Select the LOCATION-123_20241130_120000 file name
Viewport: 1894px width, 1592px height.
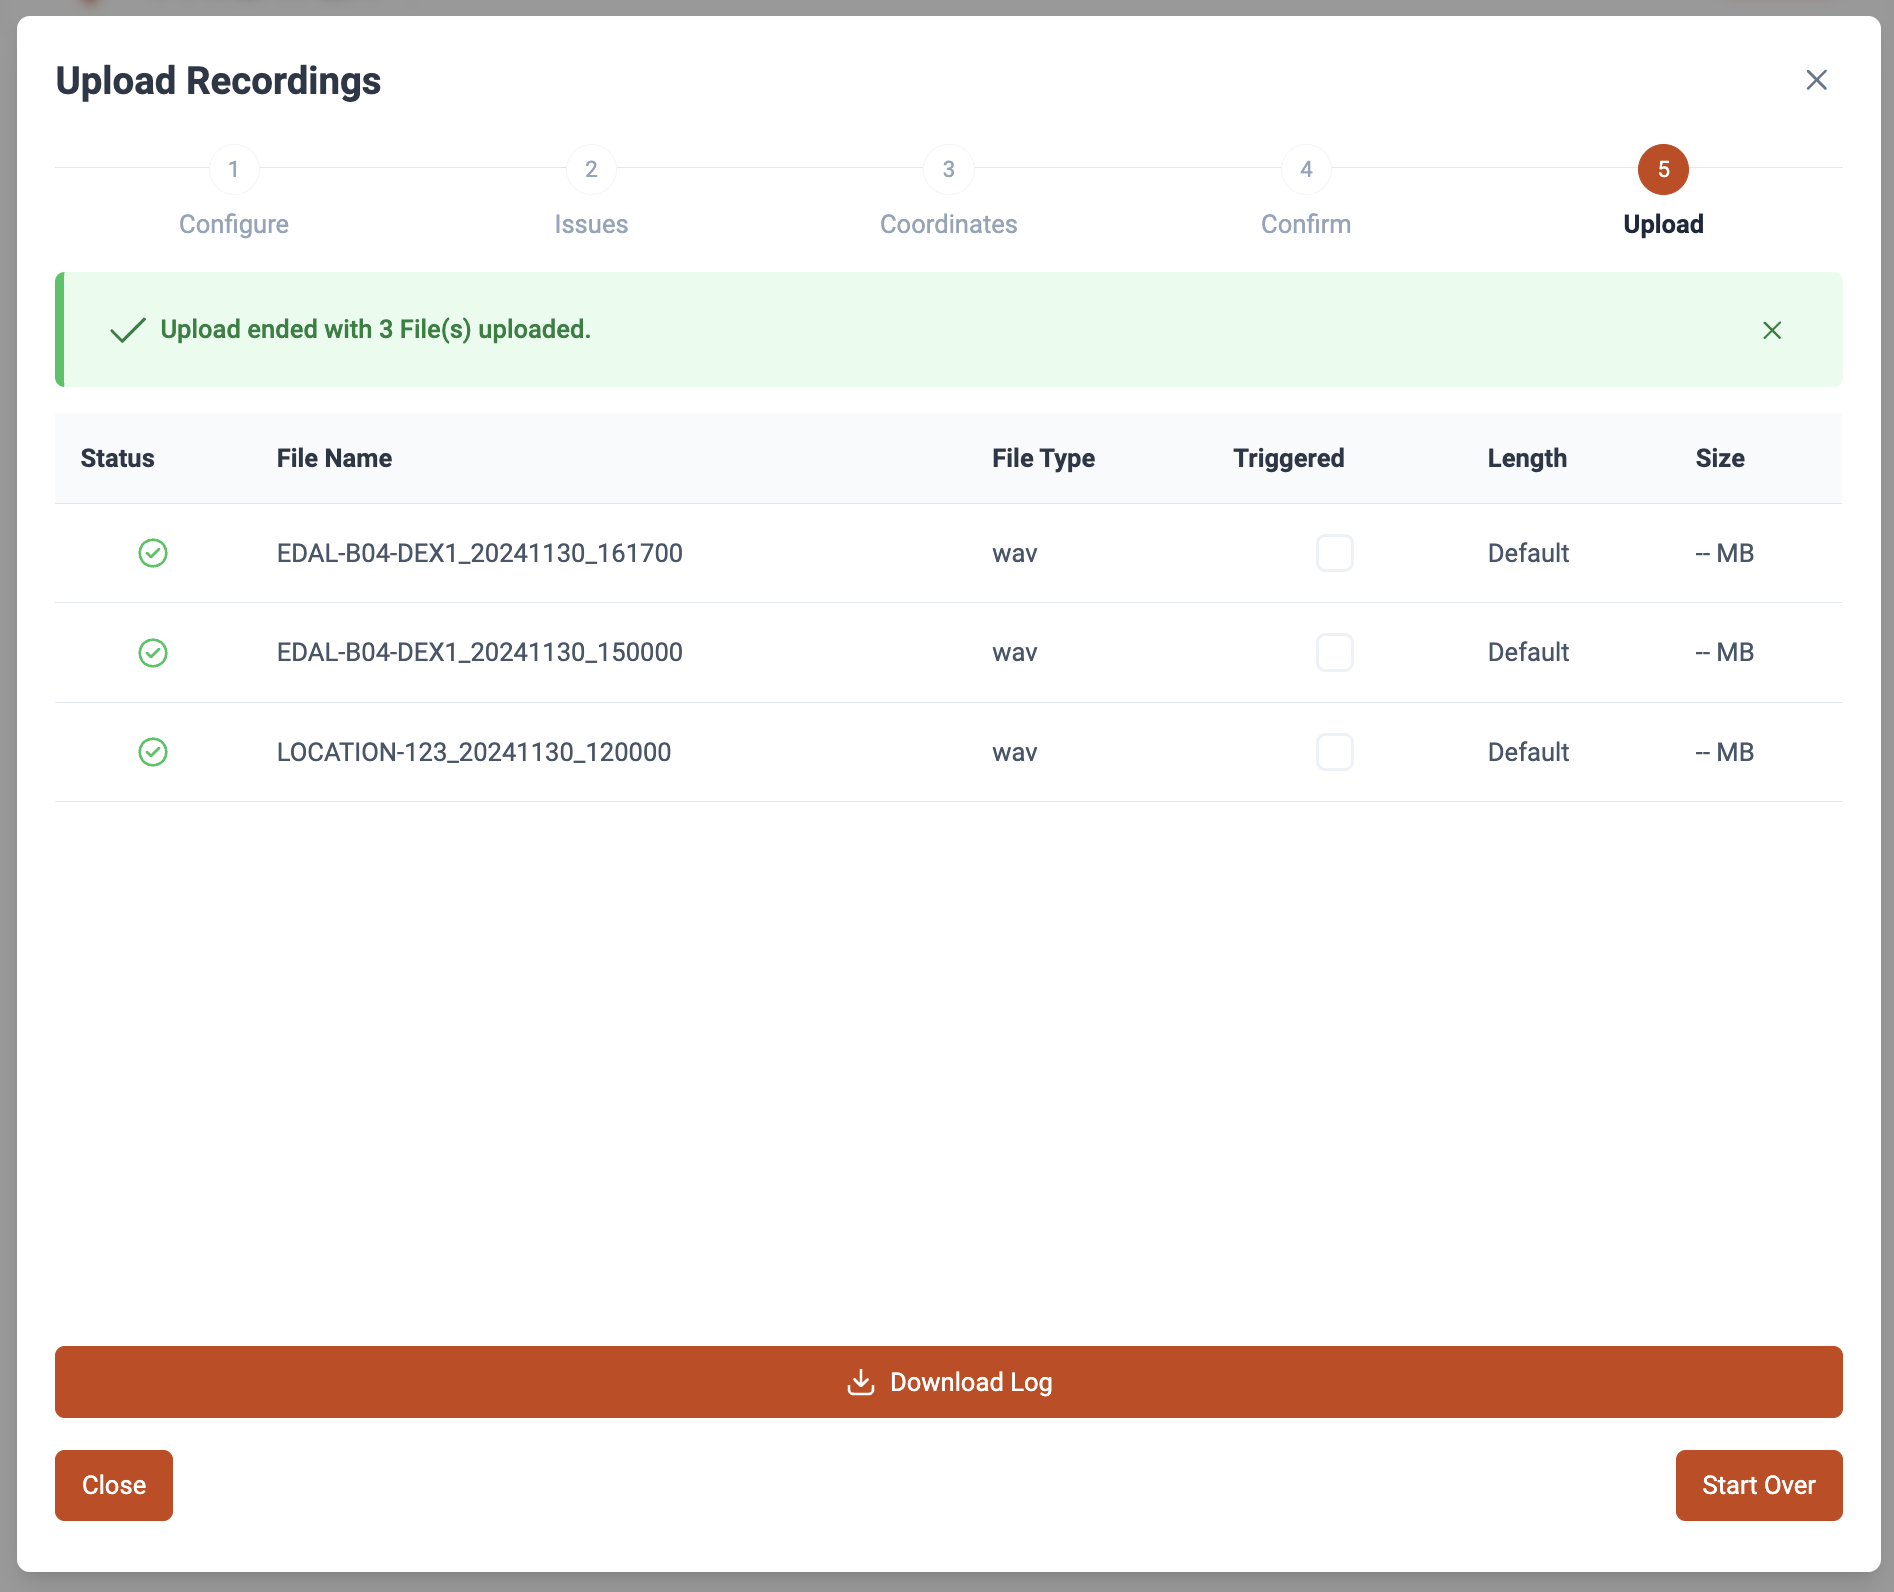coord(473,752)
